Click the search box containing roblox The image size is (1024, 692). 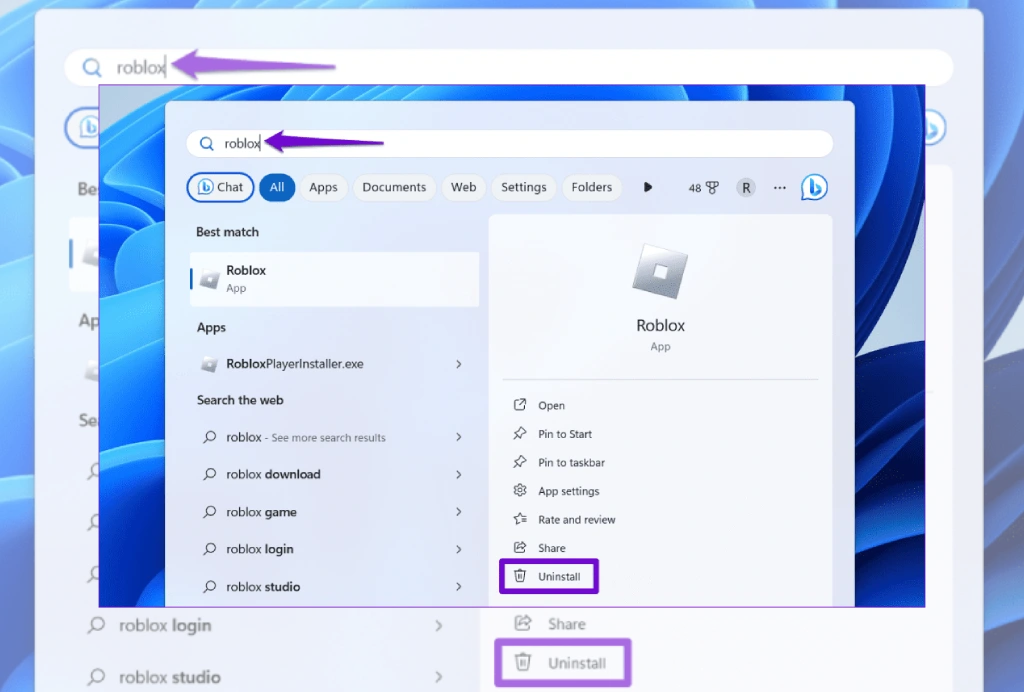click(x=509, y=144)
